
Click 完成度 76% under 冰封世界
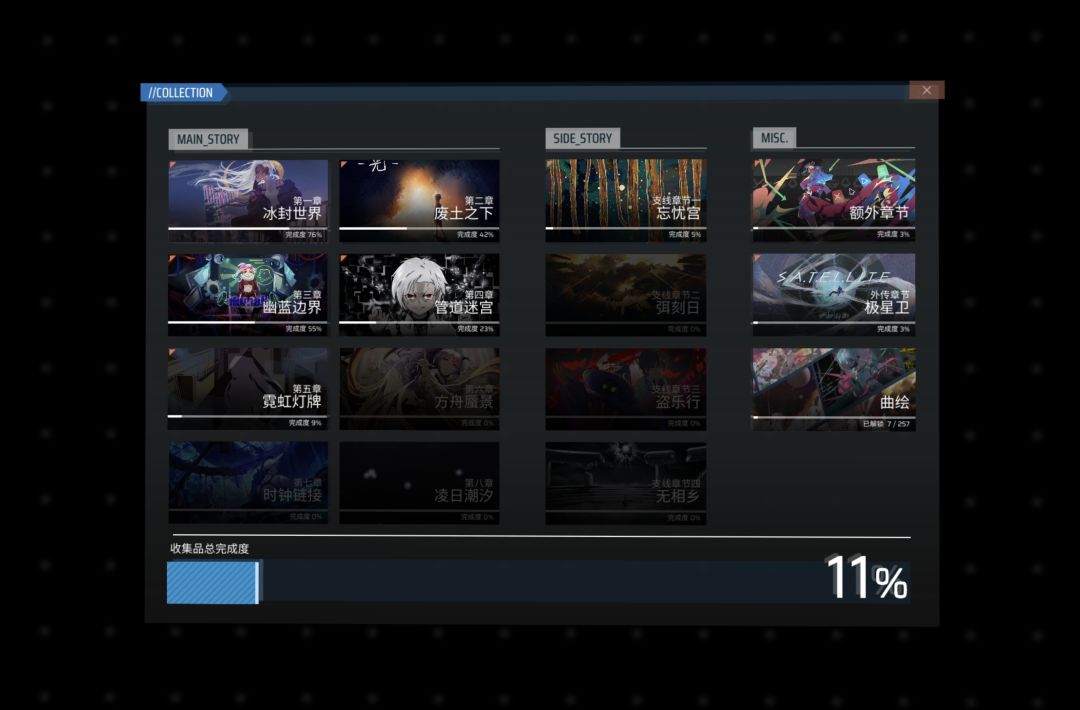click(304, 235)
